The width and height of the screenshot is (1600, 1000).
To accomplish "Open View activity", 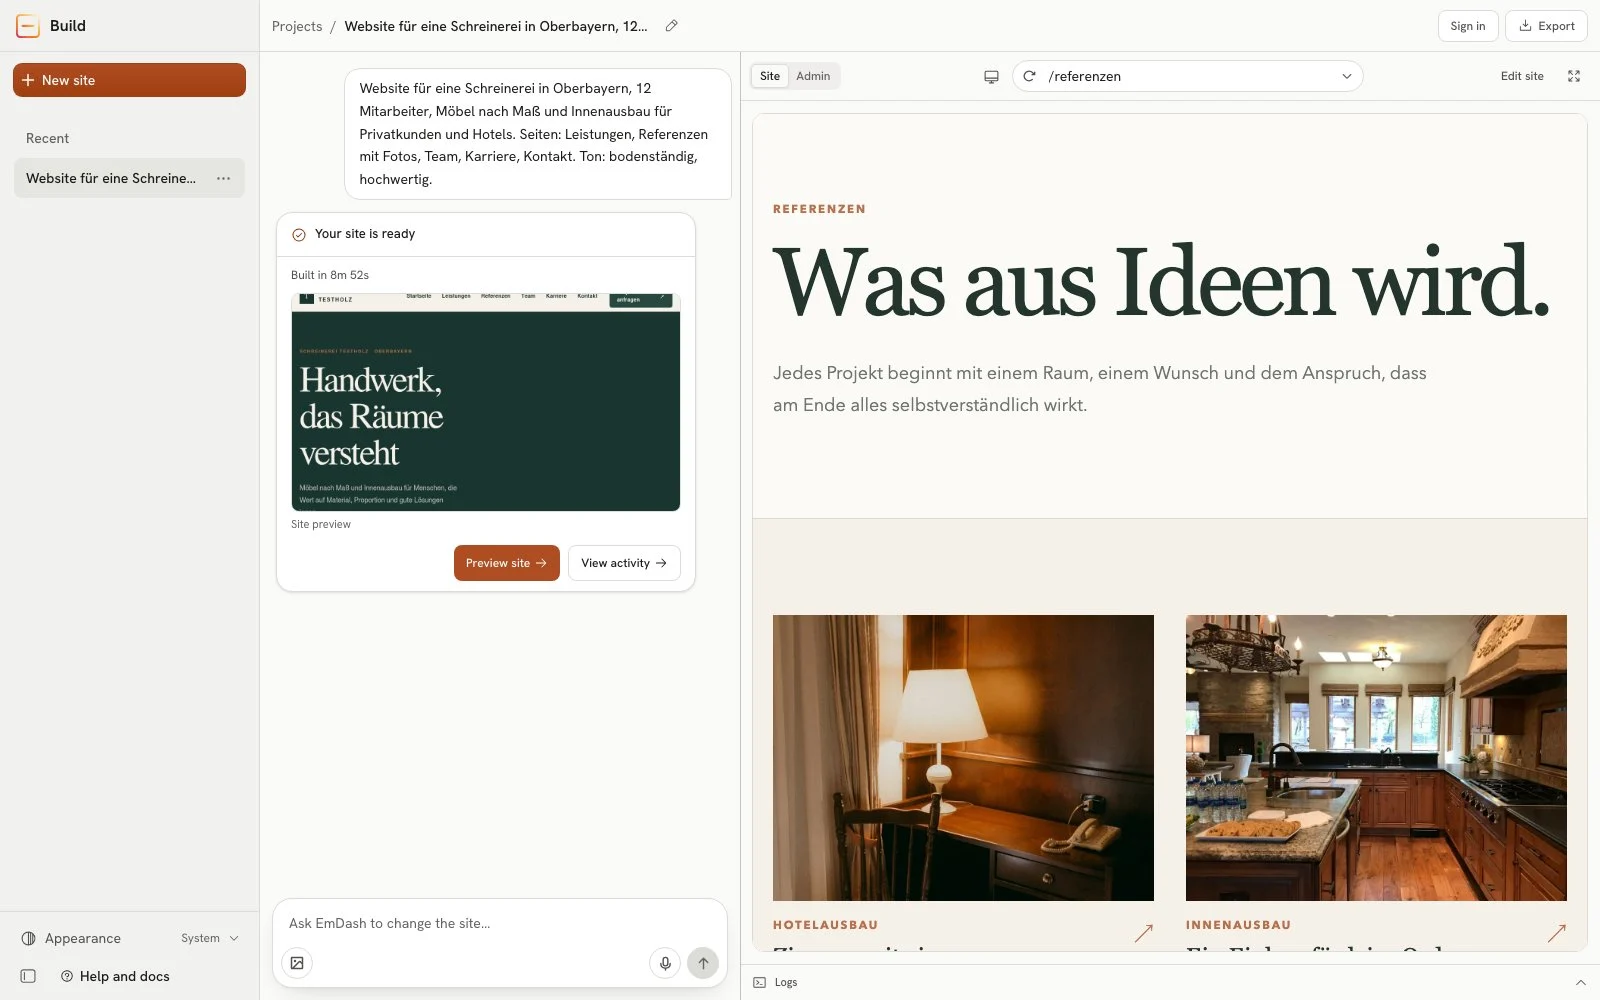I will pyautogui.click(x=624, y=563).
